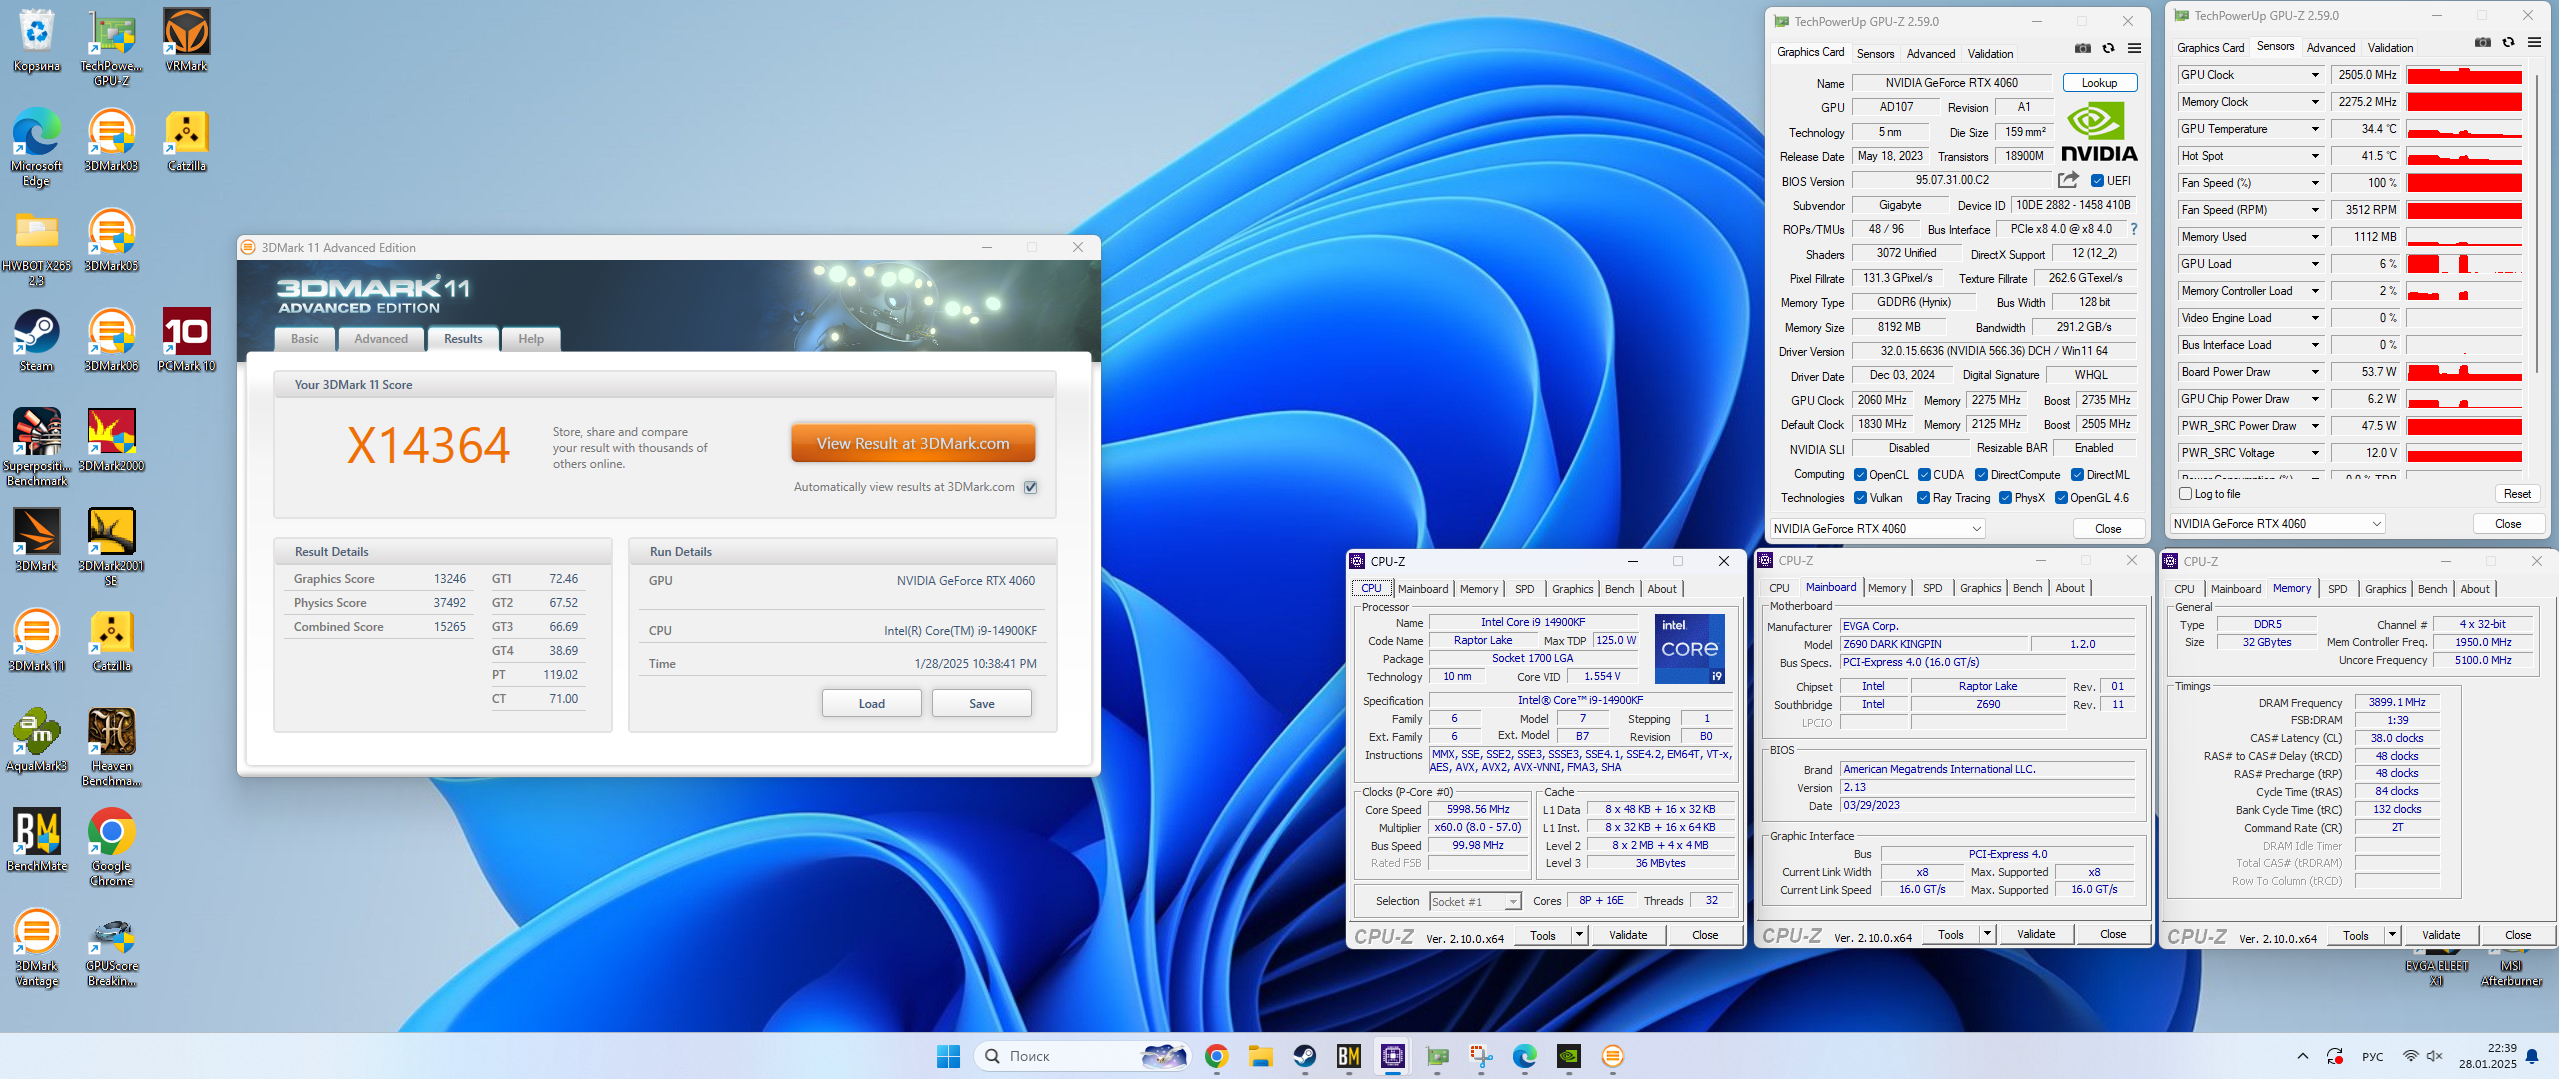The height and width of the screenshot is (1079, 2559).
Task: Open the VRMark desktop shortcut
Action: [x=187, y=40]
